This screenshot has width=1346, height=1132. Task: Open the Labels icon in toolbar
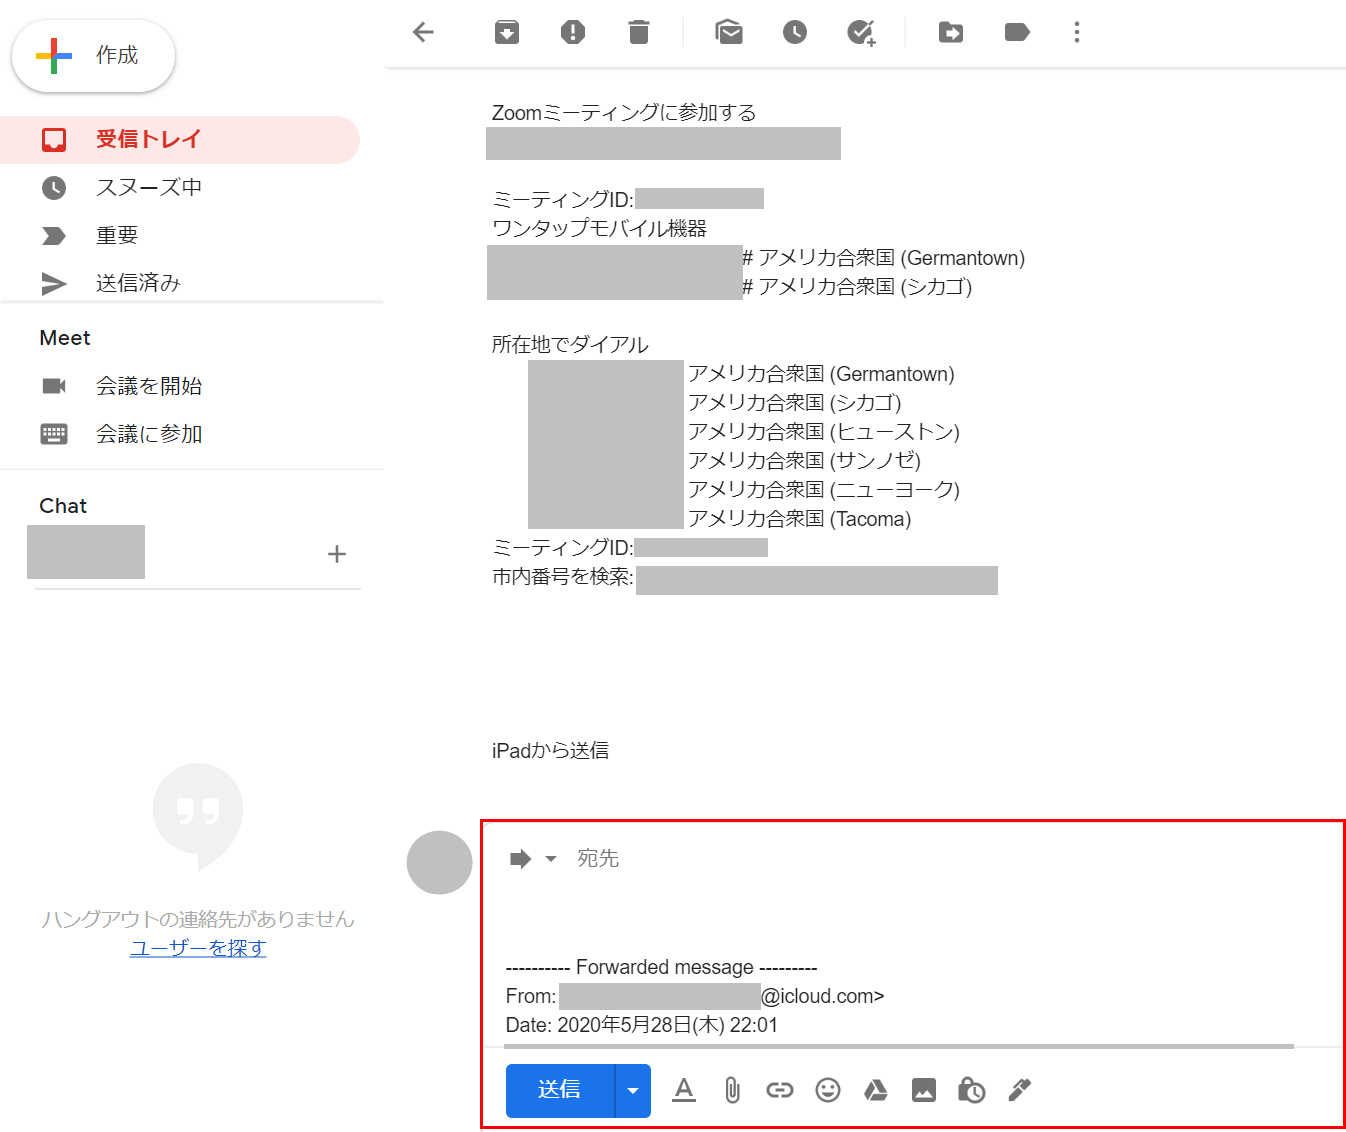pos(1017,32)
